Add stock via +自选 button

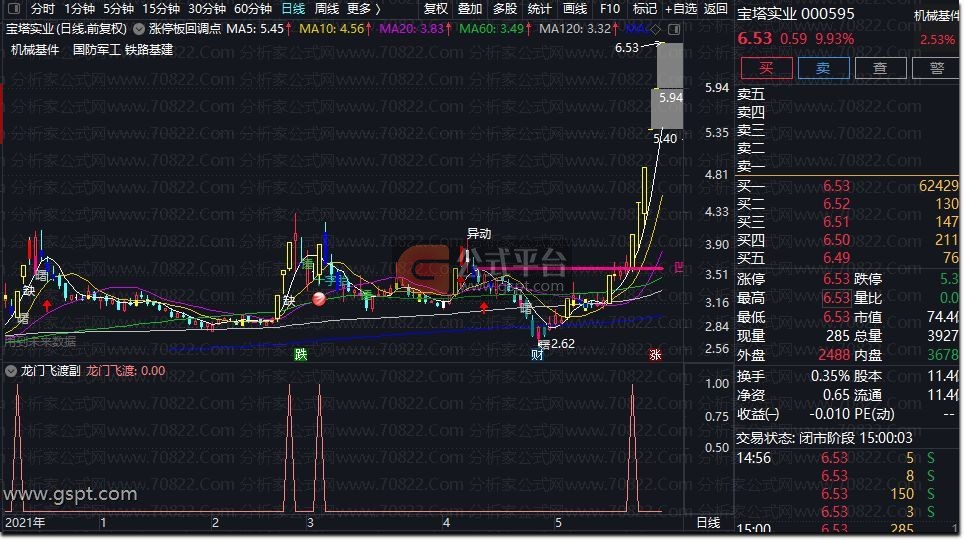point(681,9)
